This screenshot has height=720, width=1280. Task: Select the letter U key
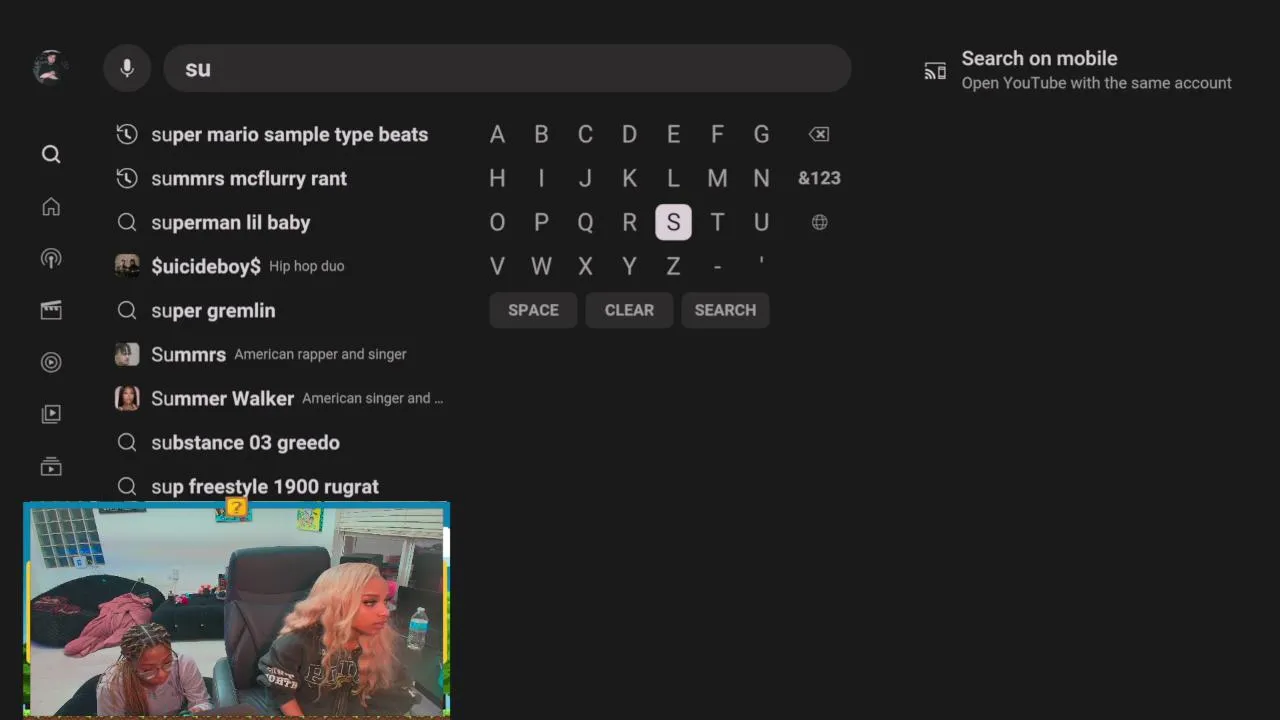point(761,222)
